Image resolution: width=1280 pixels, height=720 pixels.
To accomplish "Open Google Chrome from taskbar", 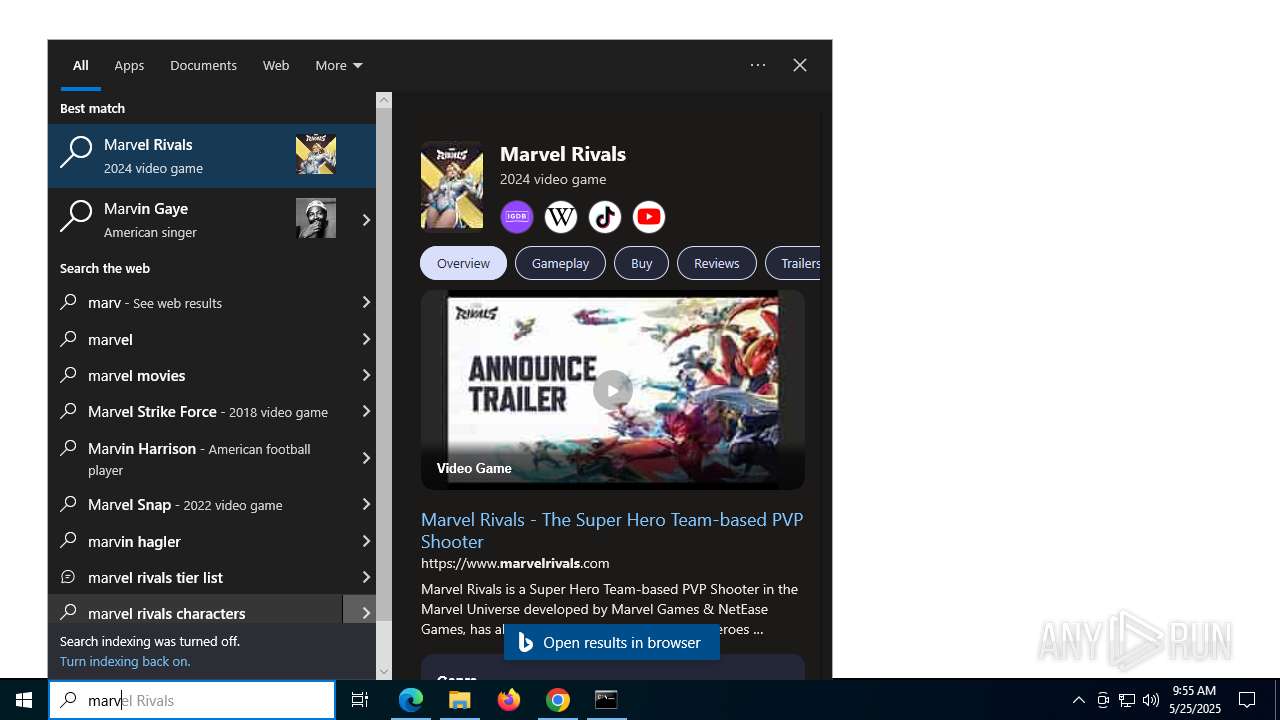I will tap(558, 700).
